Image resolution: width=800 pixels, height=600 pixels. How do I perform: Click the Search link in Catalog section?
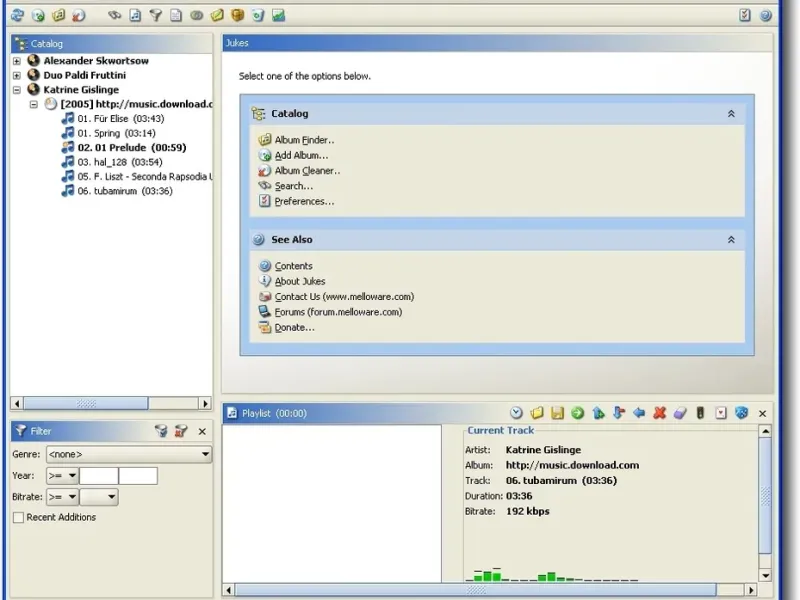[x=294, y=186]
